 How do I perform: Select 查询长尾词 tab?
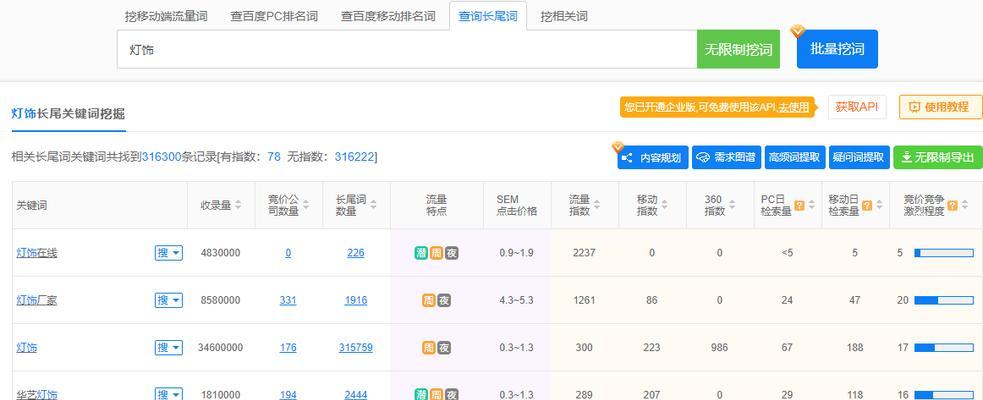coord(488,16)
